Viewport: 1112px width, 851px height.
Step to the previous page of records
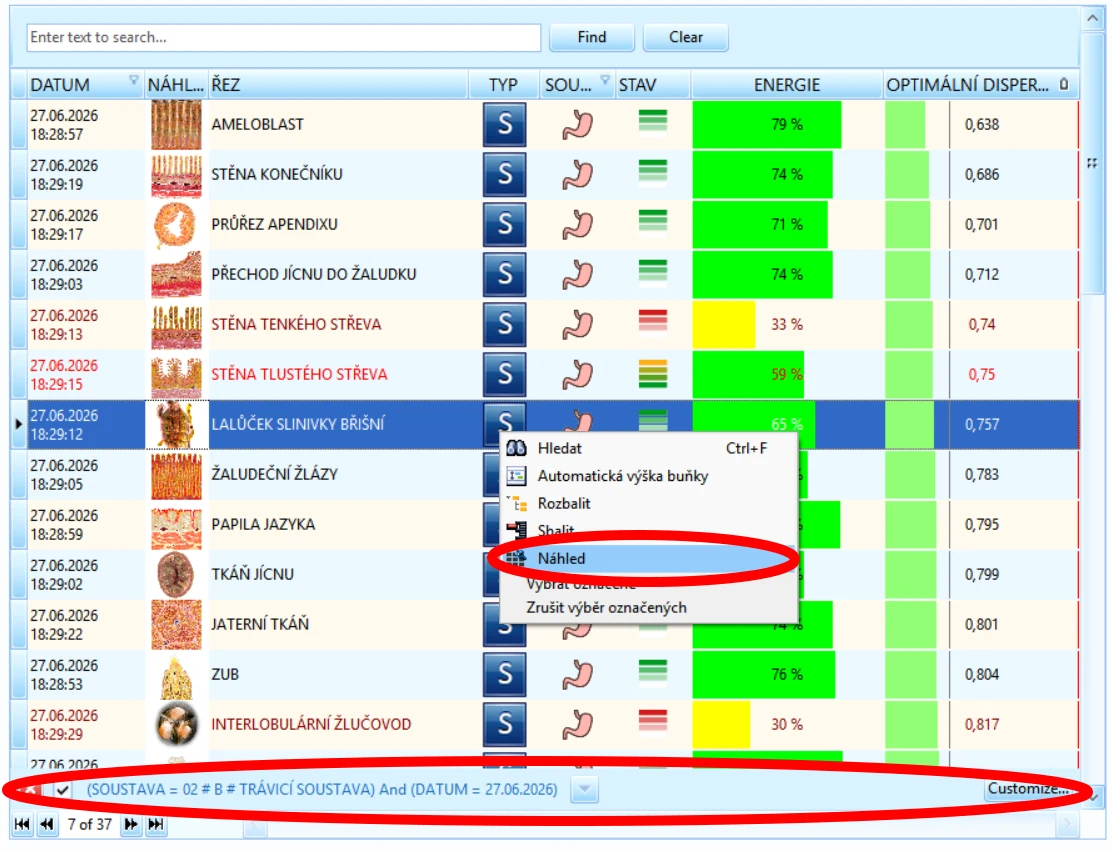47,824
